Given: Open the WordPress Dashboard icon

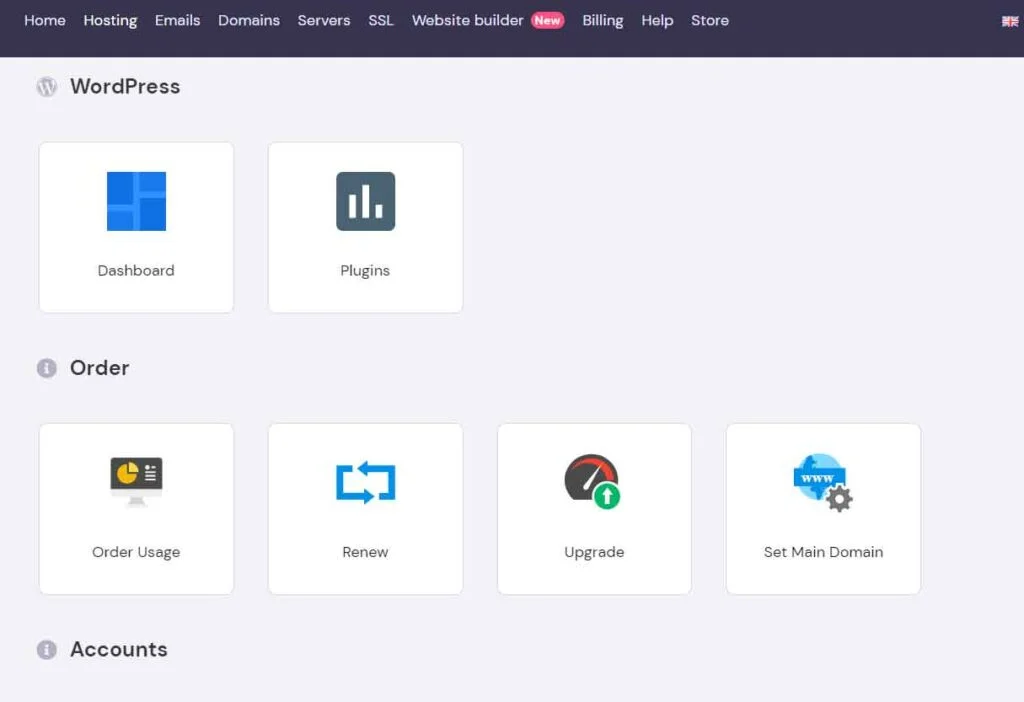Looking at the screenshot, I should (x=136, y=201).
